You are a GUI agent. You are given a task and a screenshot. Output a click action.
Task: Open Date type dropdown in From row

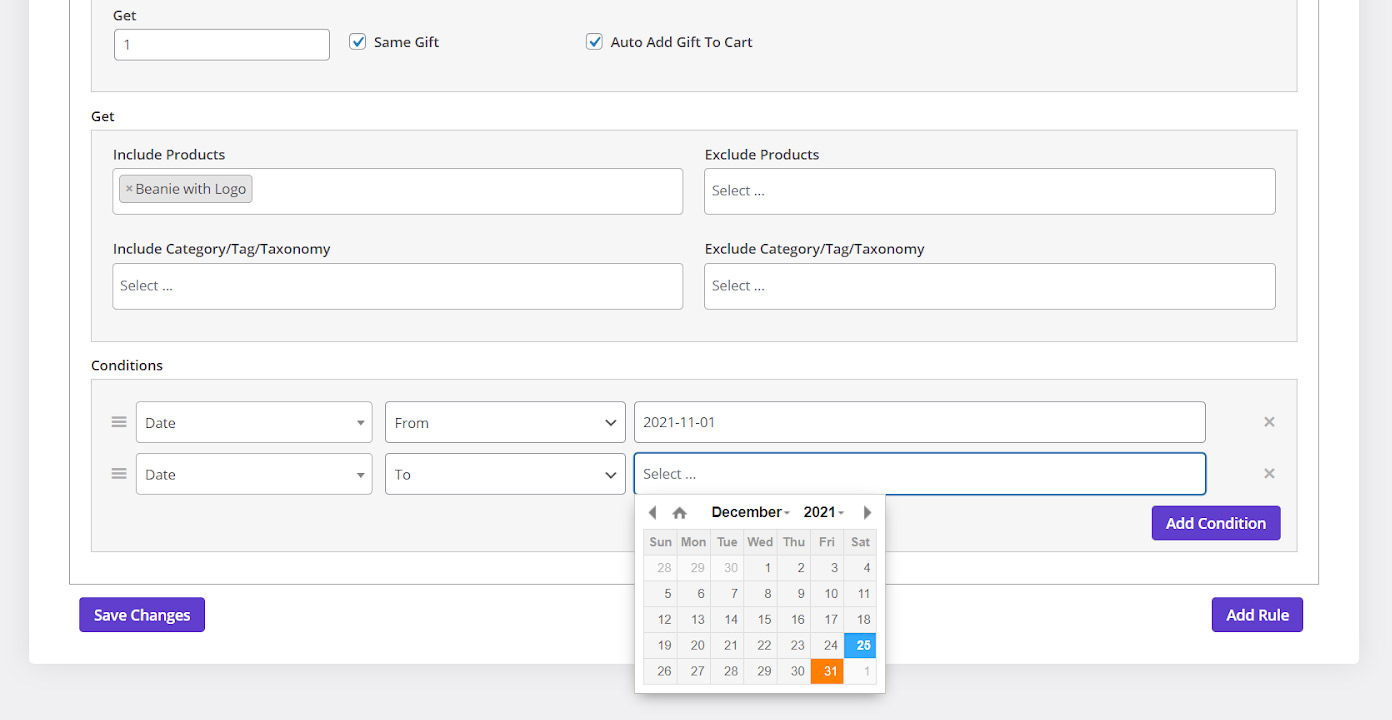click(254, 422)
